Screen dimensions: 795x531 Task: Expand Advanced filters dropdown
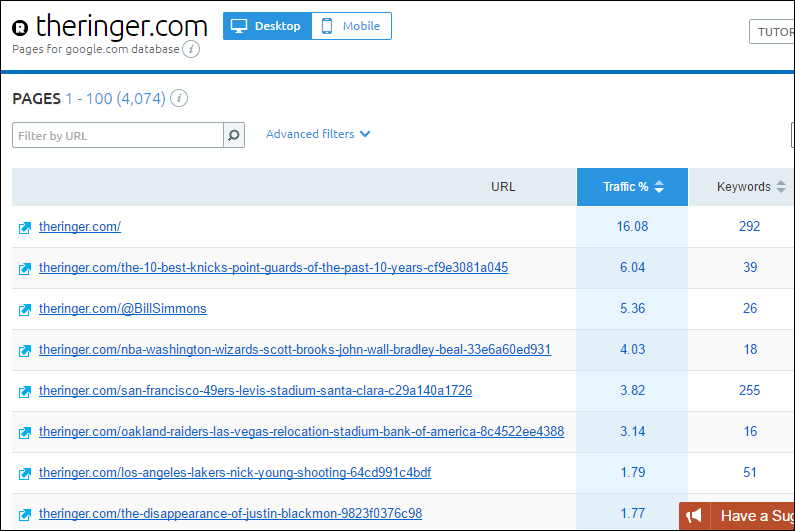pos(318,134)
